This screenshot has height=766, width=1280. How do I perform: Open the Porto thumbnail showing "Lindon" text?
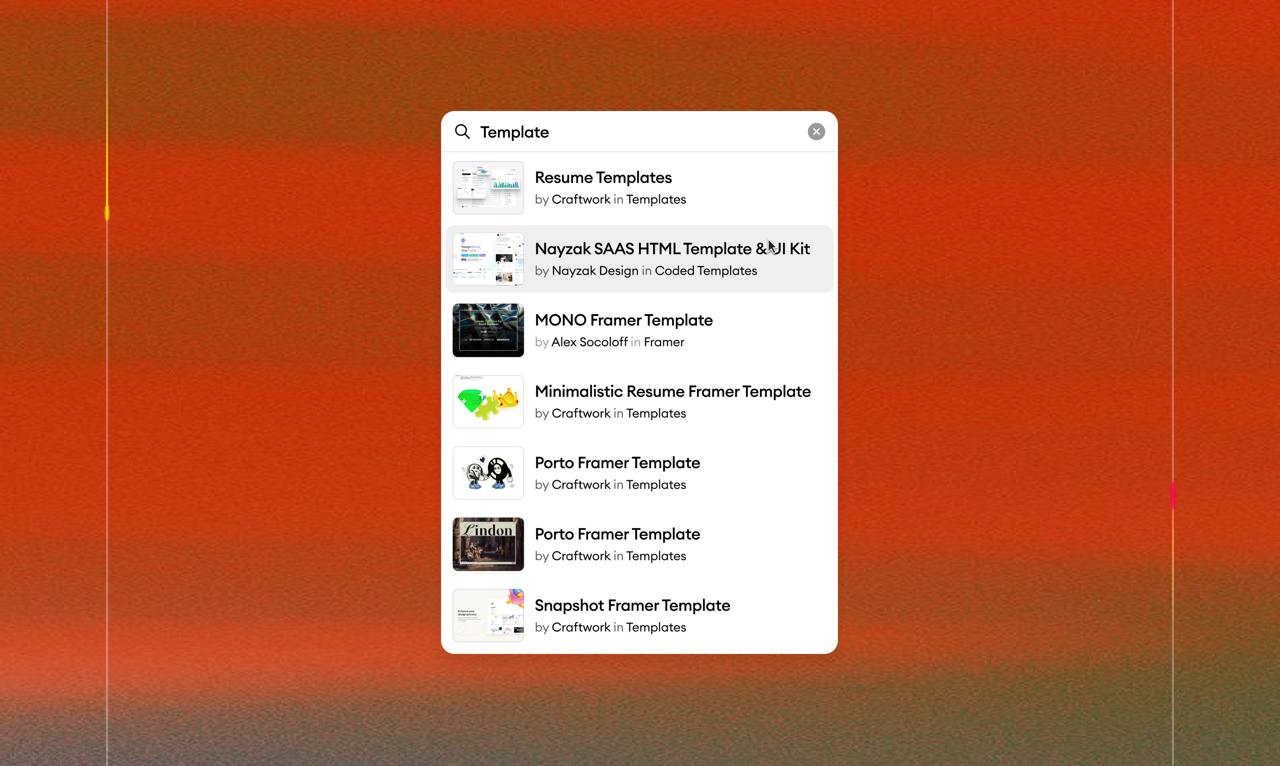(x=488, y=544)
